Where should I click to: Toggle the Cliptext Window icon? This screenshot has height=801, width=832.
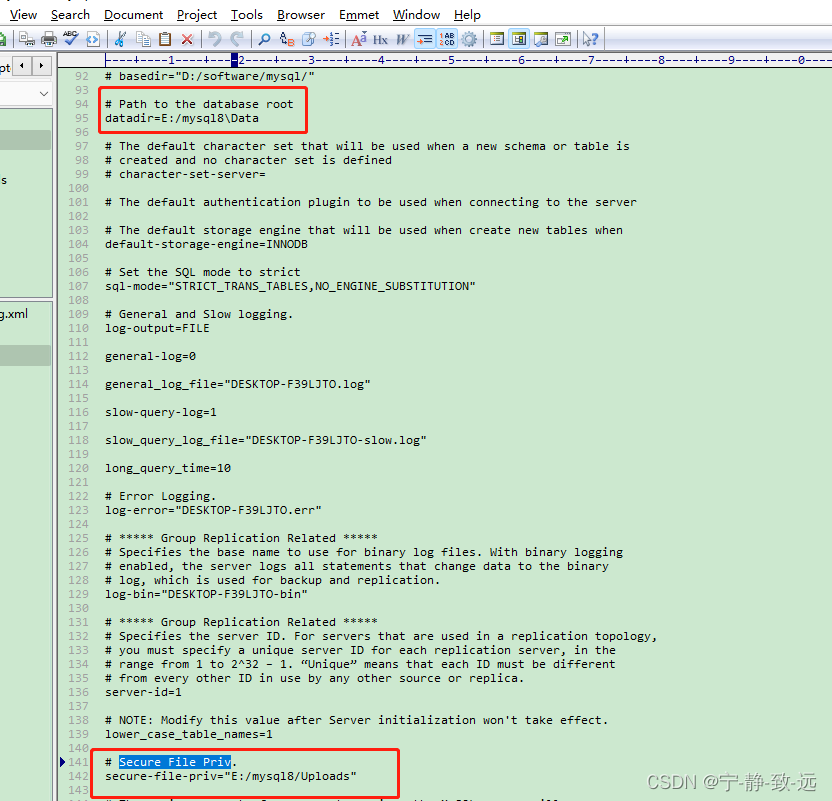click(x=519, y=39)
